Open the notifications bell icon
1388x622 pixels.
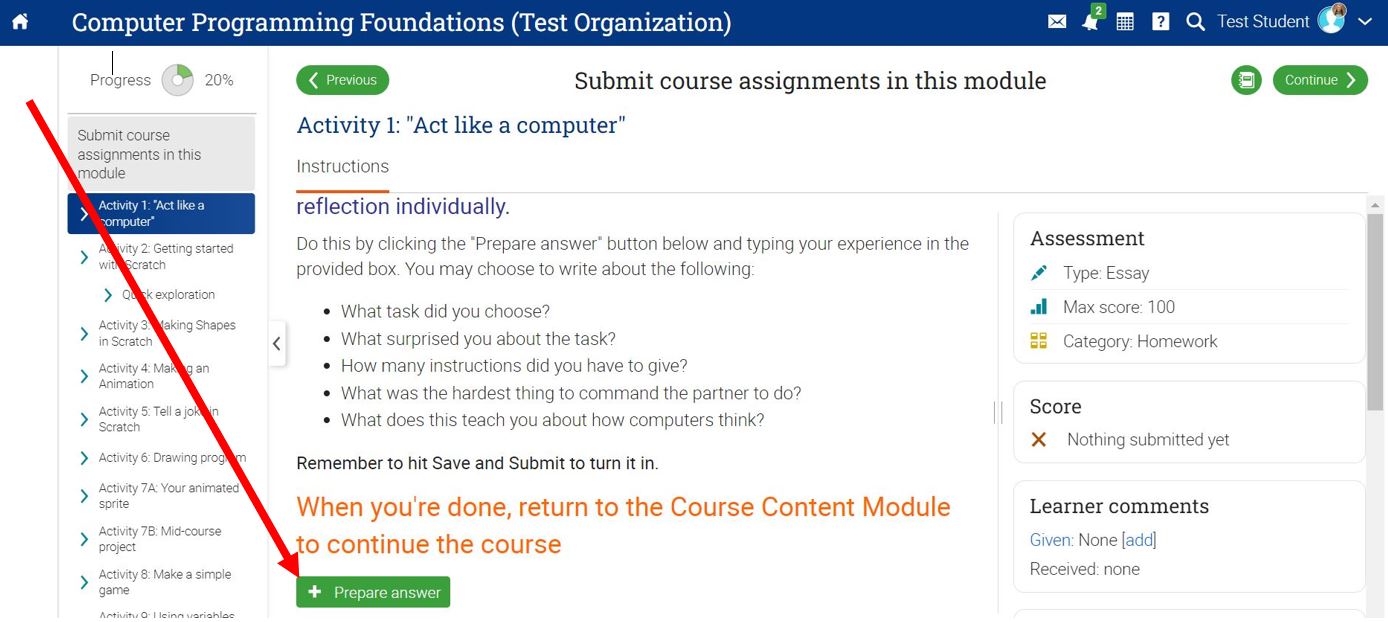pyautogui.click(x=1090, y=22)
